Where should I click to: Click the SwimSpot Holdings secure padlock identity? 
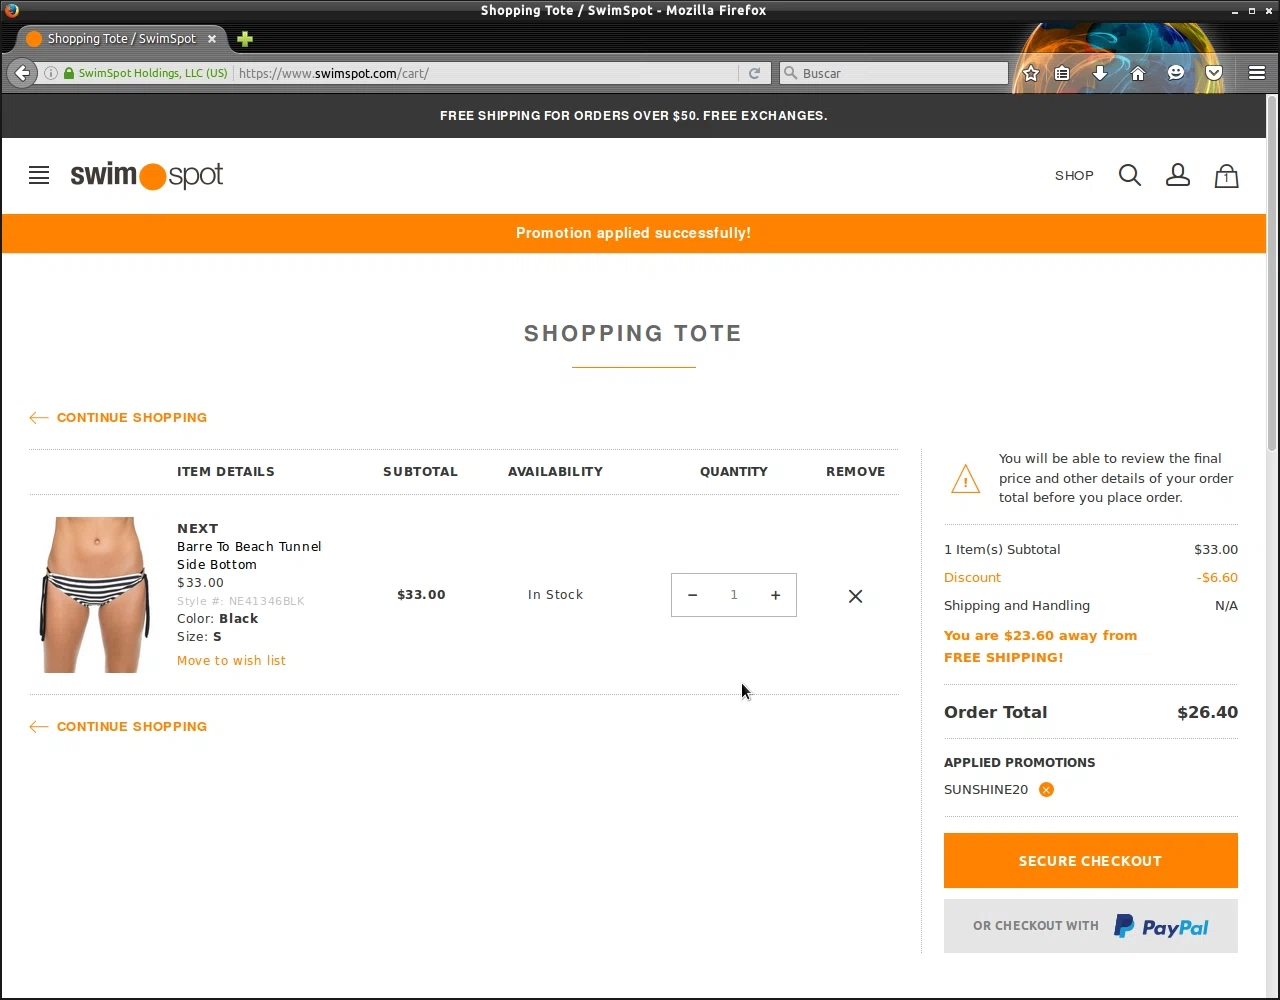pos(146,73)
